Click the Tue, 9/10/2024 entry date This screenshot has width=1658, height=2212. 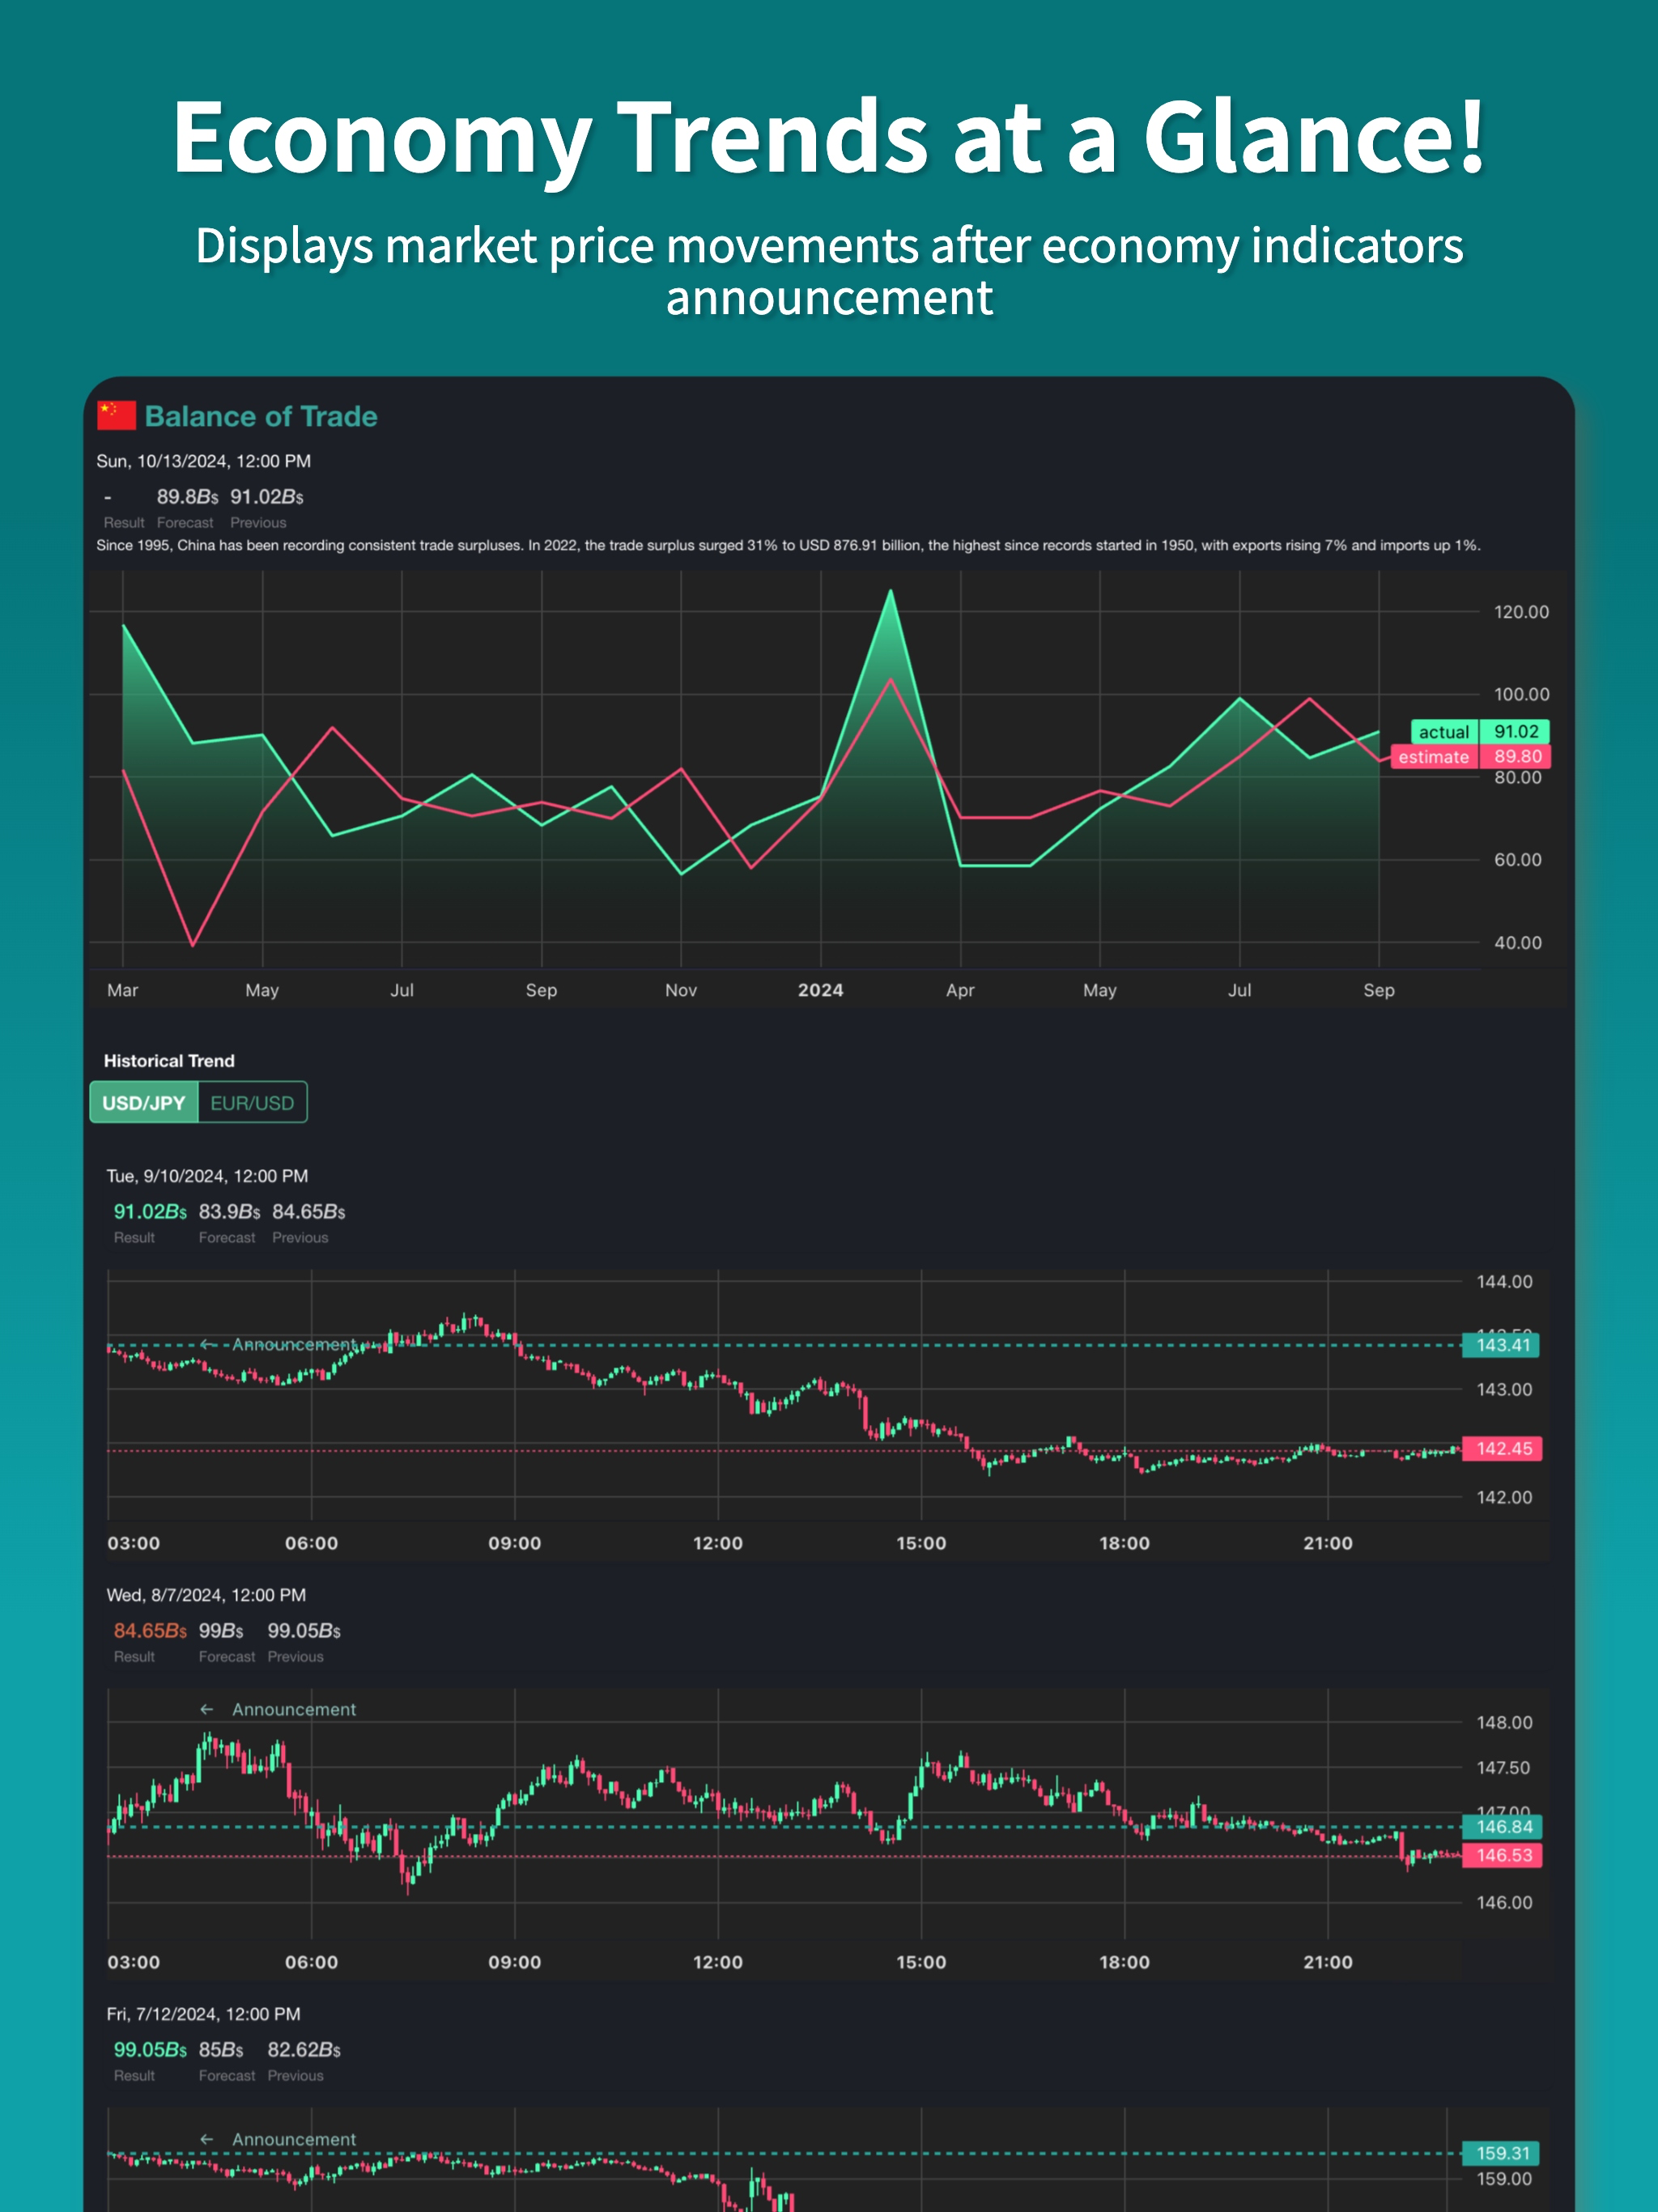pyautogui.click(x=207, y=1176)
